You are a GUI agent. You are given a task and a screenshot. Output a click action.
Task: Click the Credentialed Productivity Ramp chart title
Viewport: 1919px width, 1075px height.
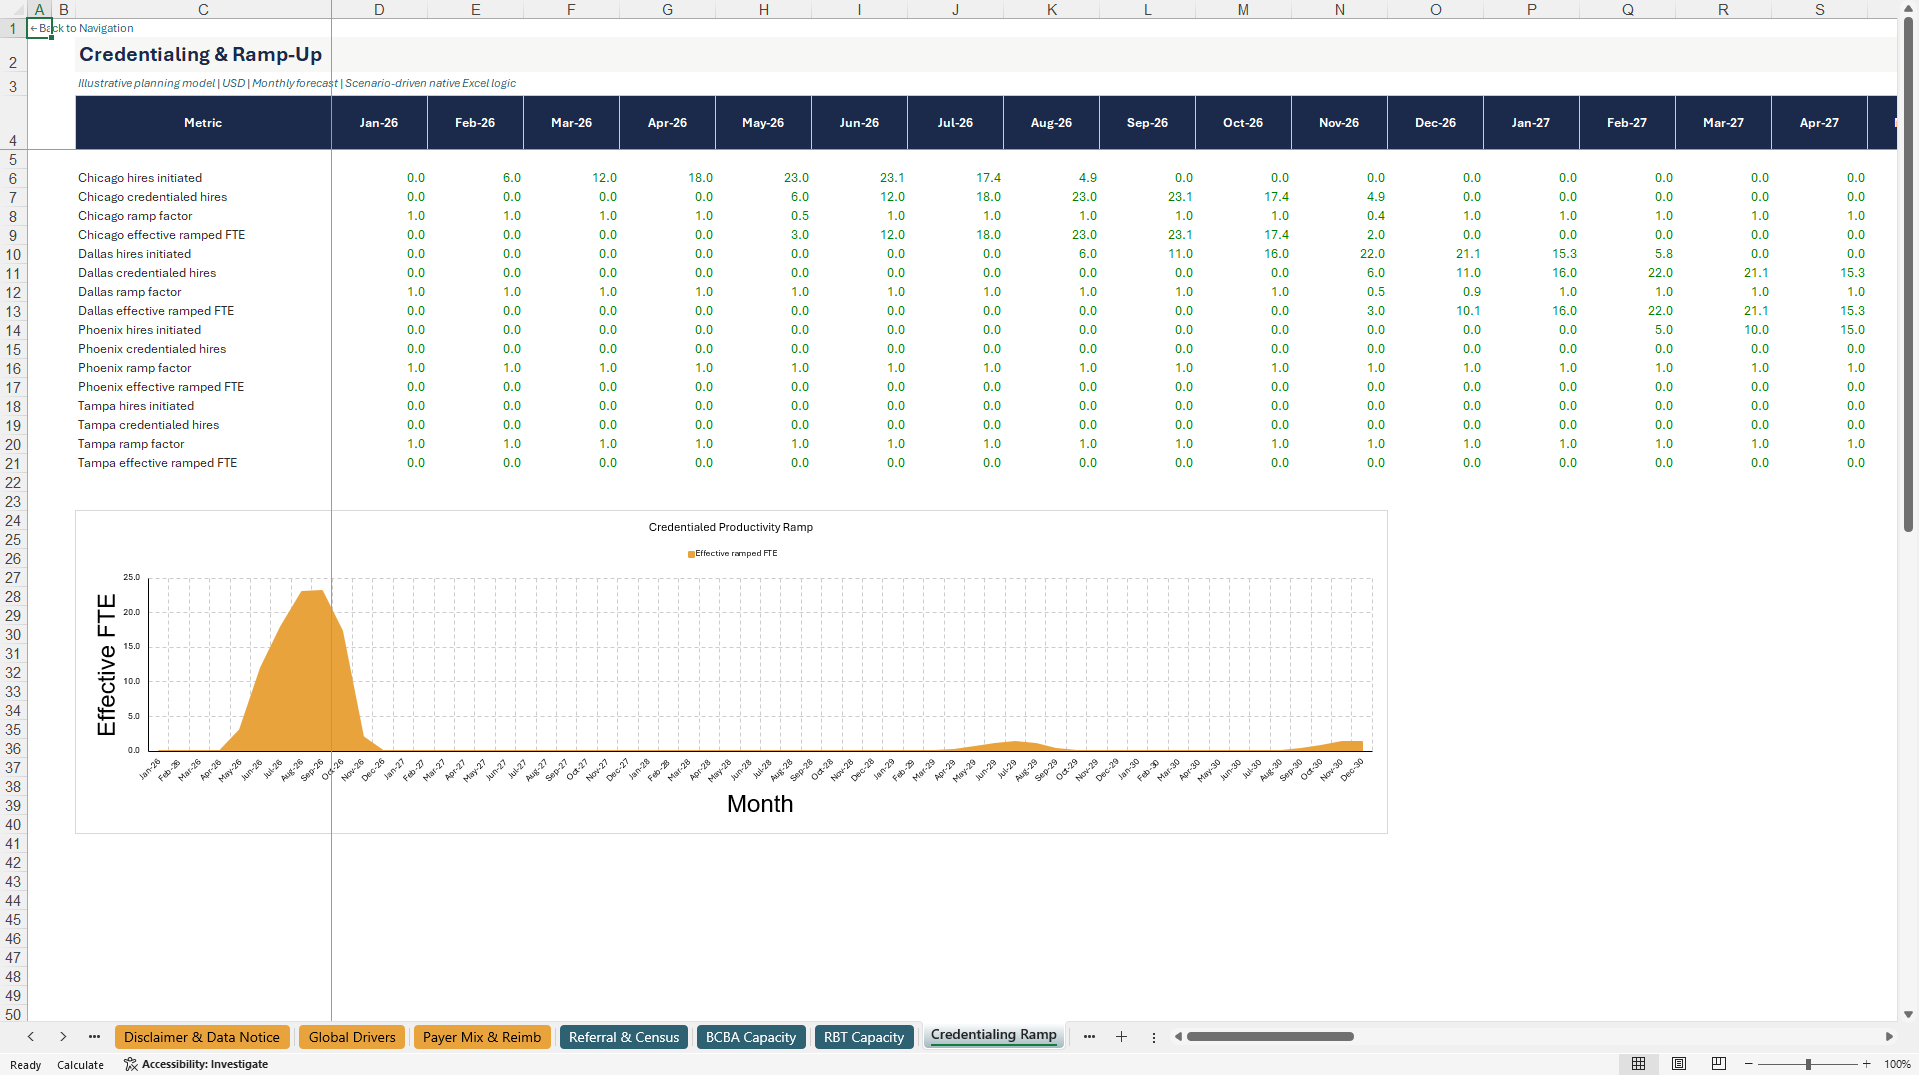coord(730,527)
